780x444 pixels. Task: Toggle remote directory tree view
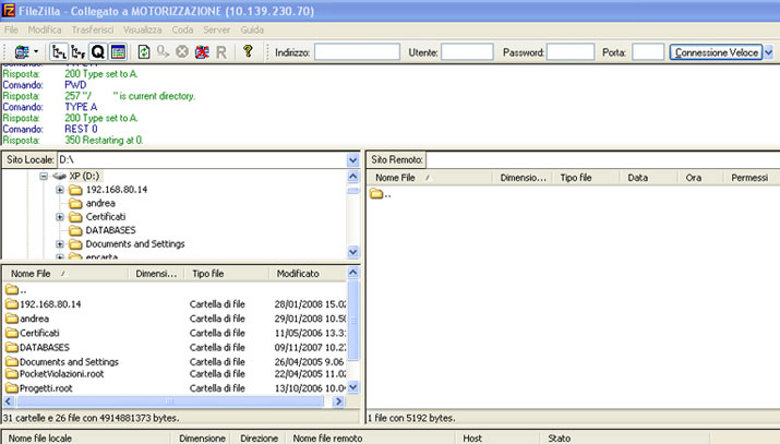(78, 52)
